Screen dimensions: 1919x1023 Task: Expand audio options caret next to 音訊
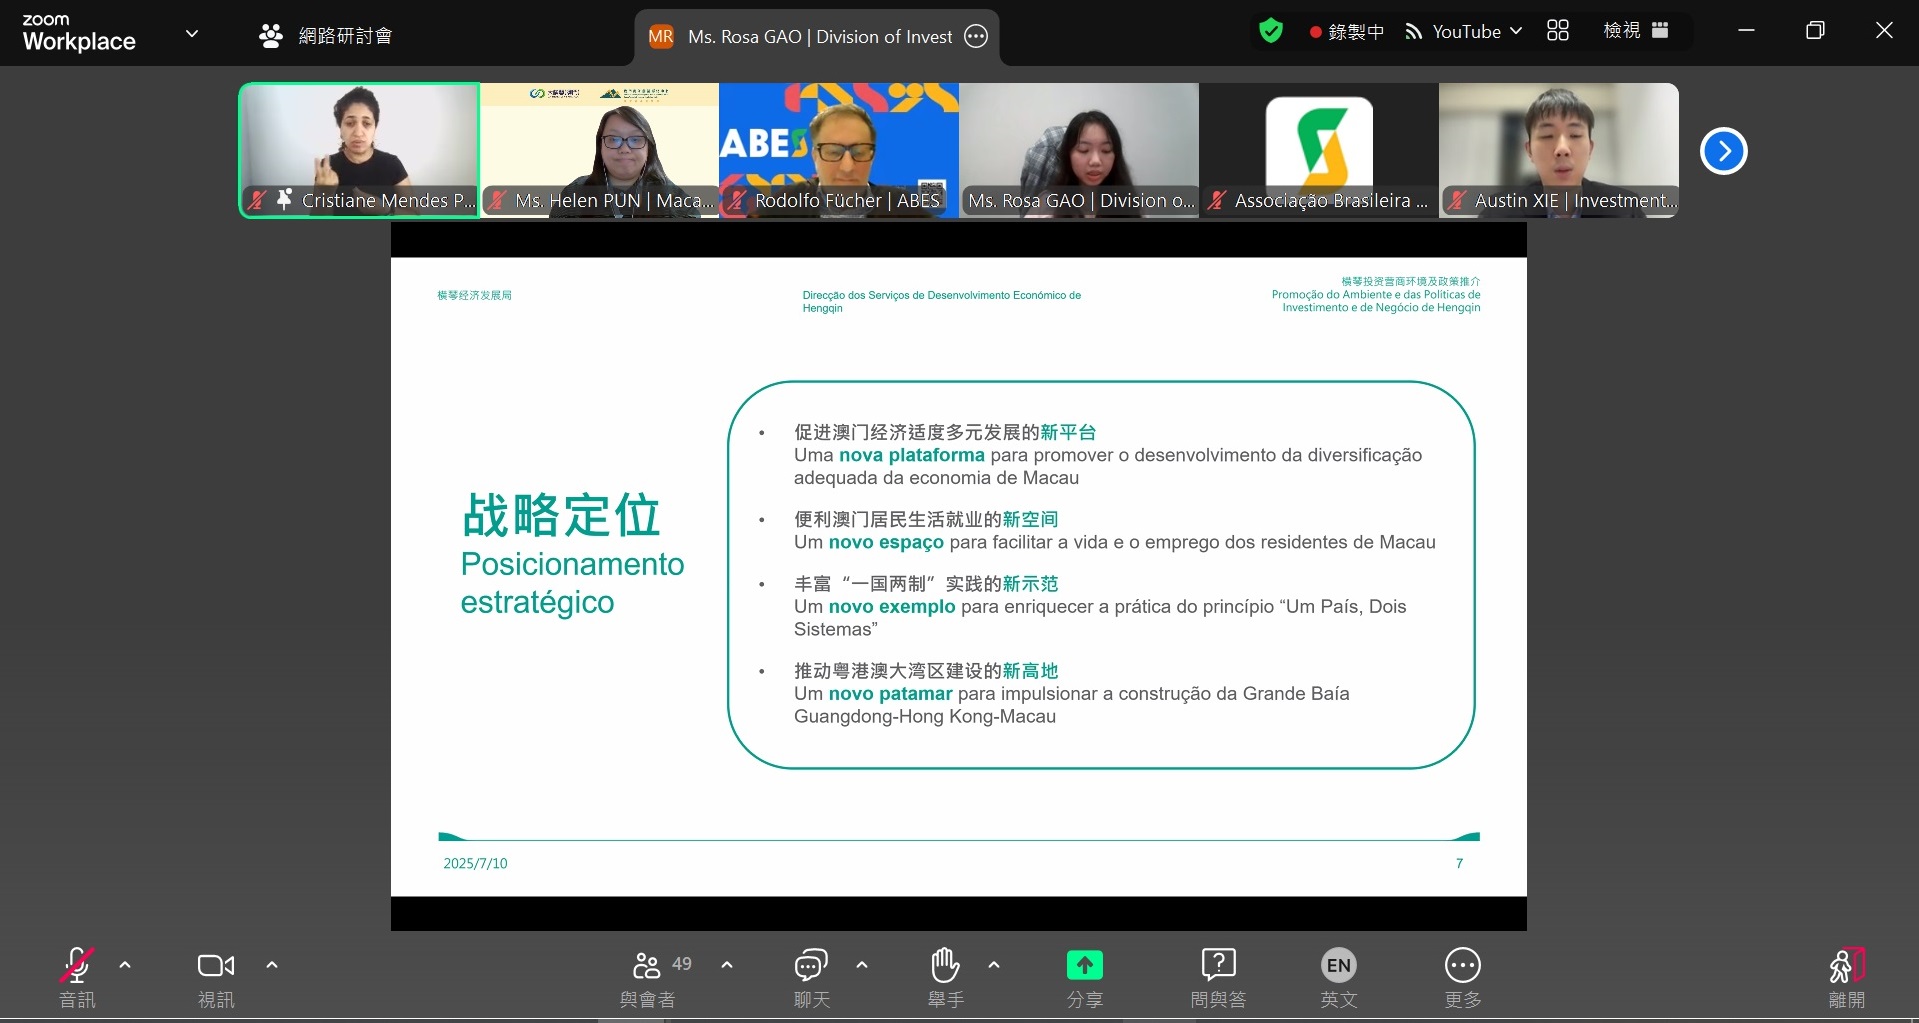click(125, 965)
